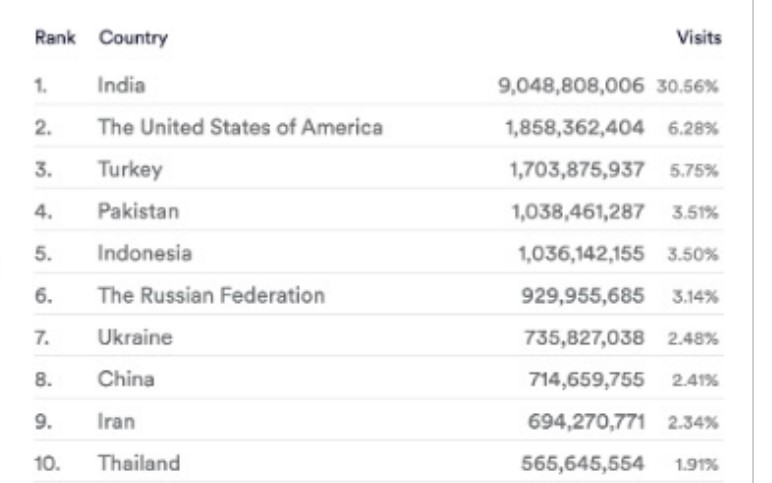This screenshot has height=483, width=772.
Task: Click the Visits column header
Action: [699, 37]
